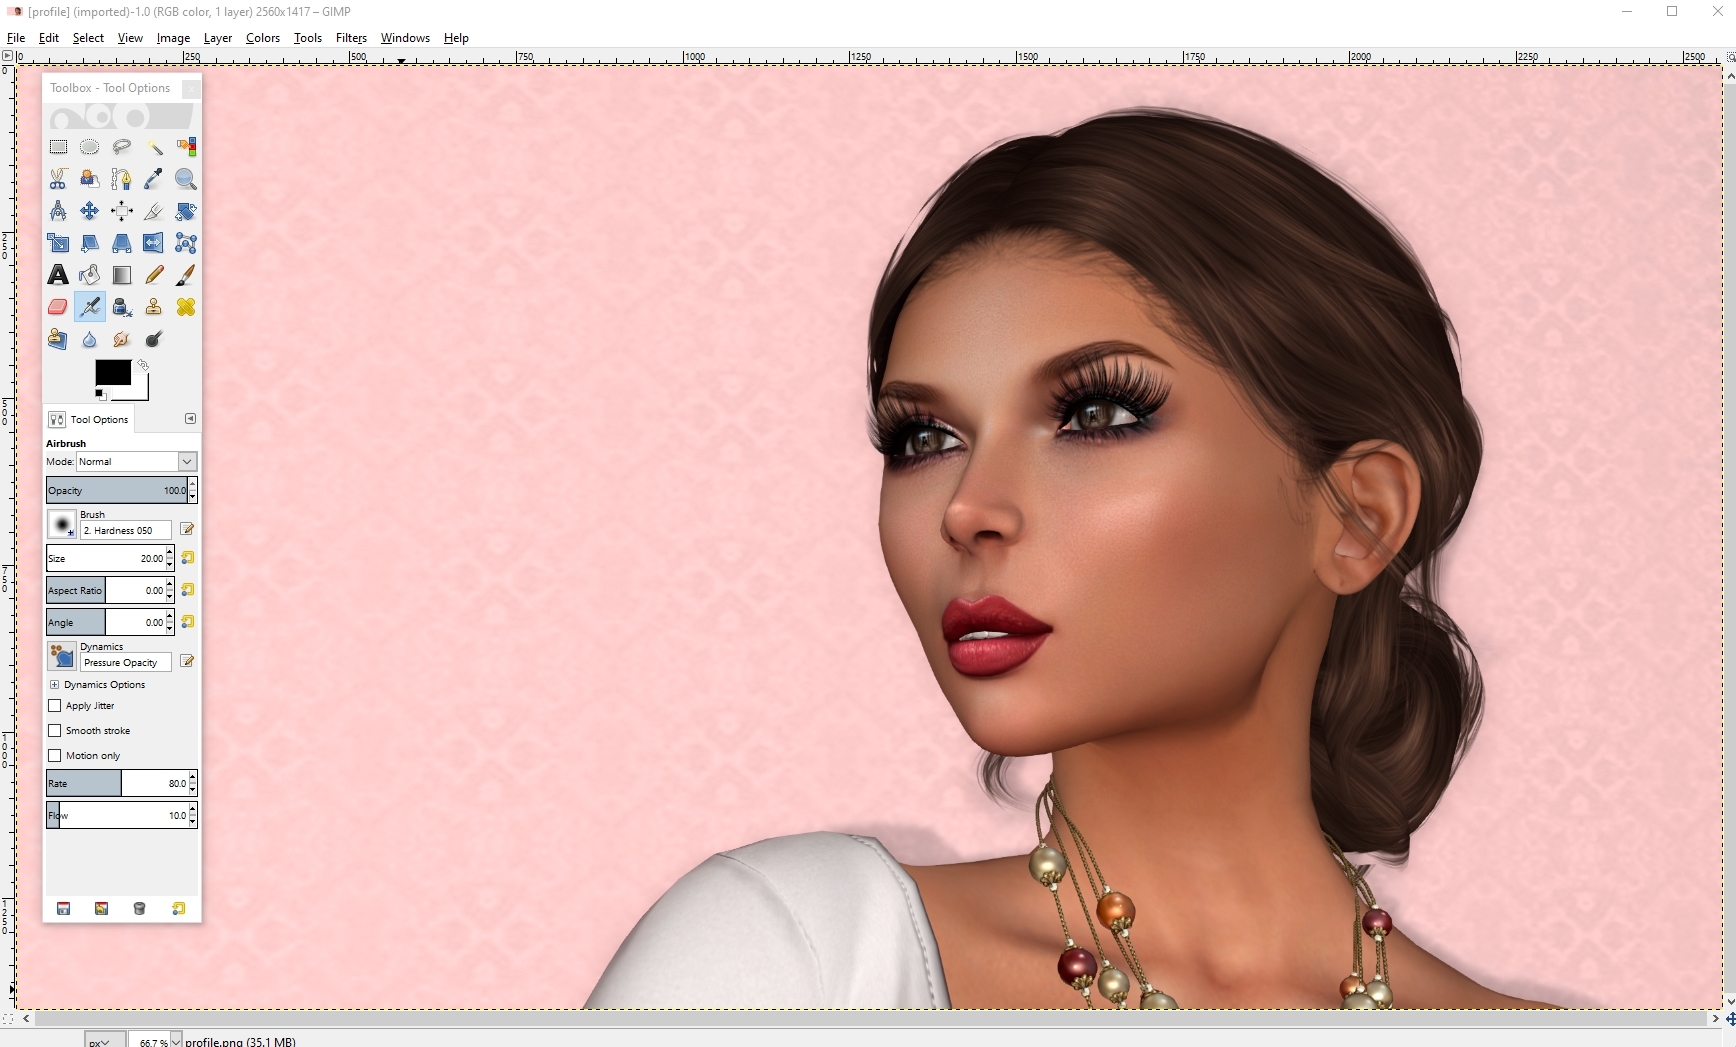Select the Shear tool
The width and height of the screenshot is (1736, 1047).
click(90, 243)
